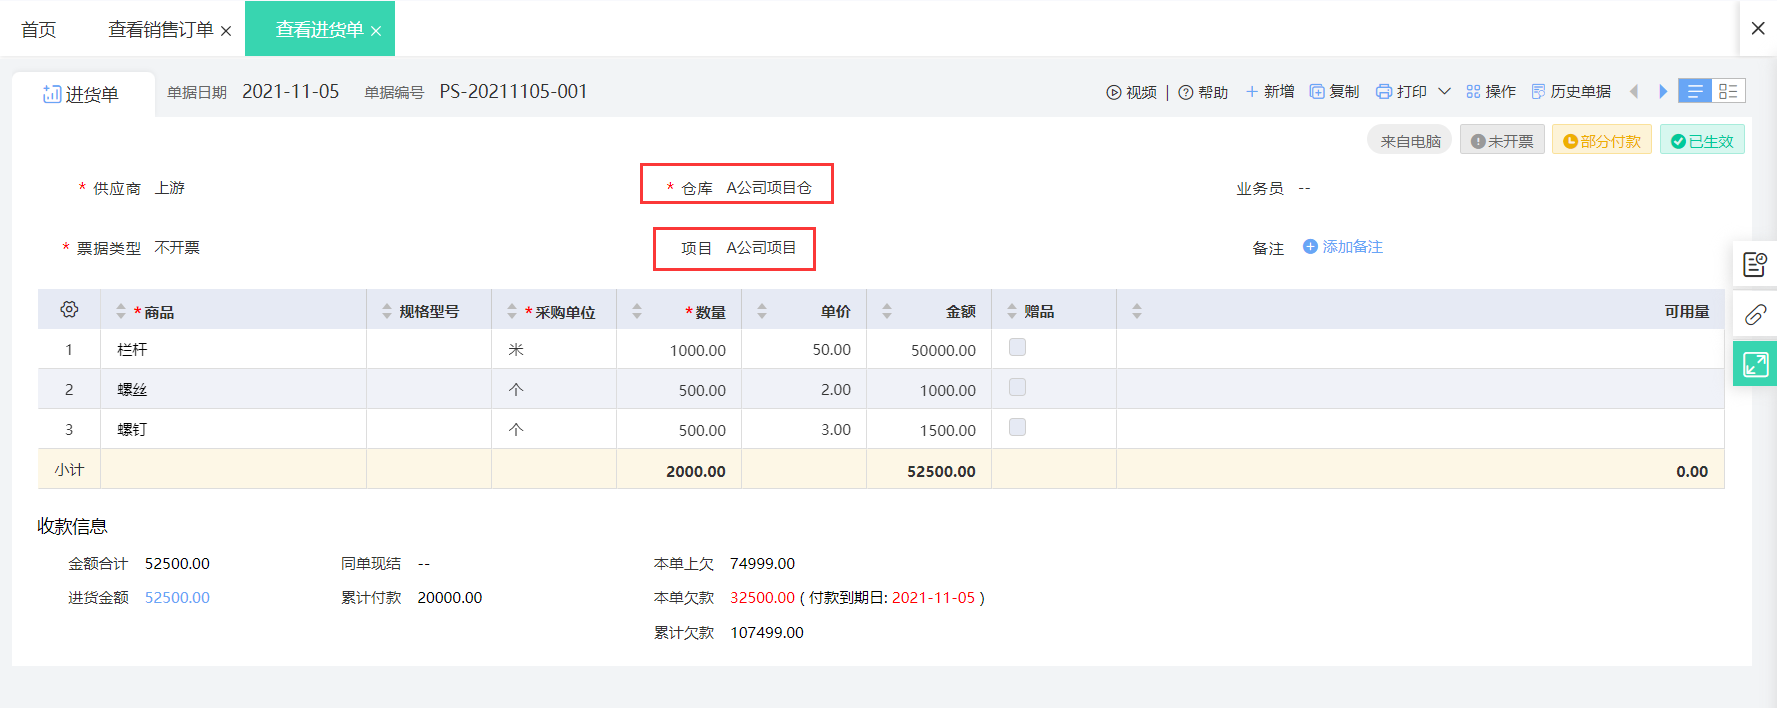Click the 复制 copy document button
Screen dimensions: 1777x708
(1334, 91)
